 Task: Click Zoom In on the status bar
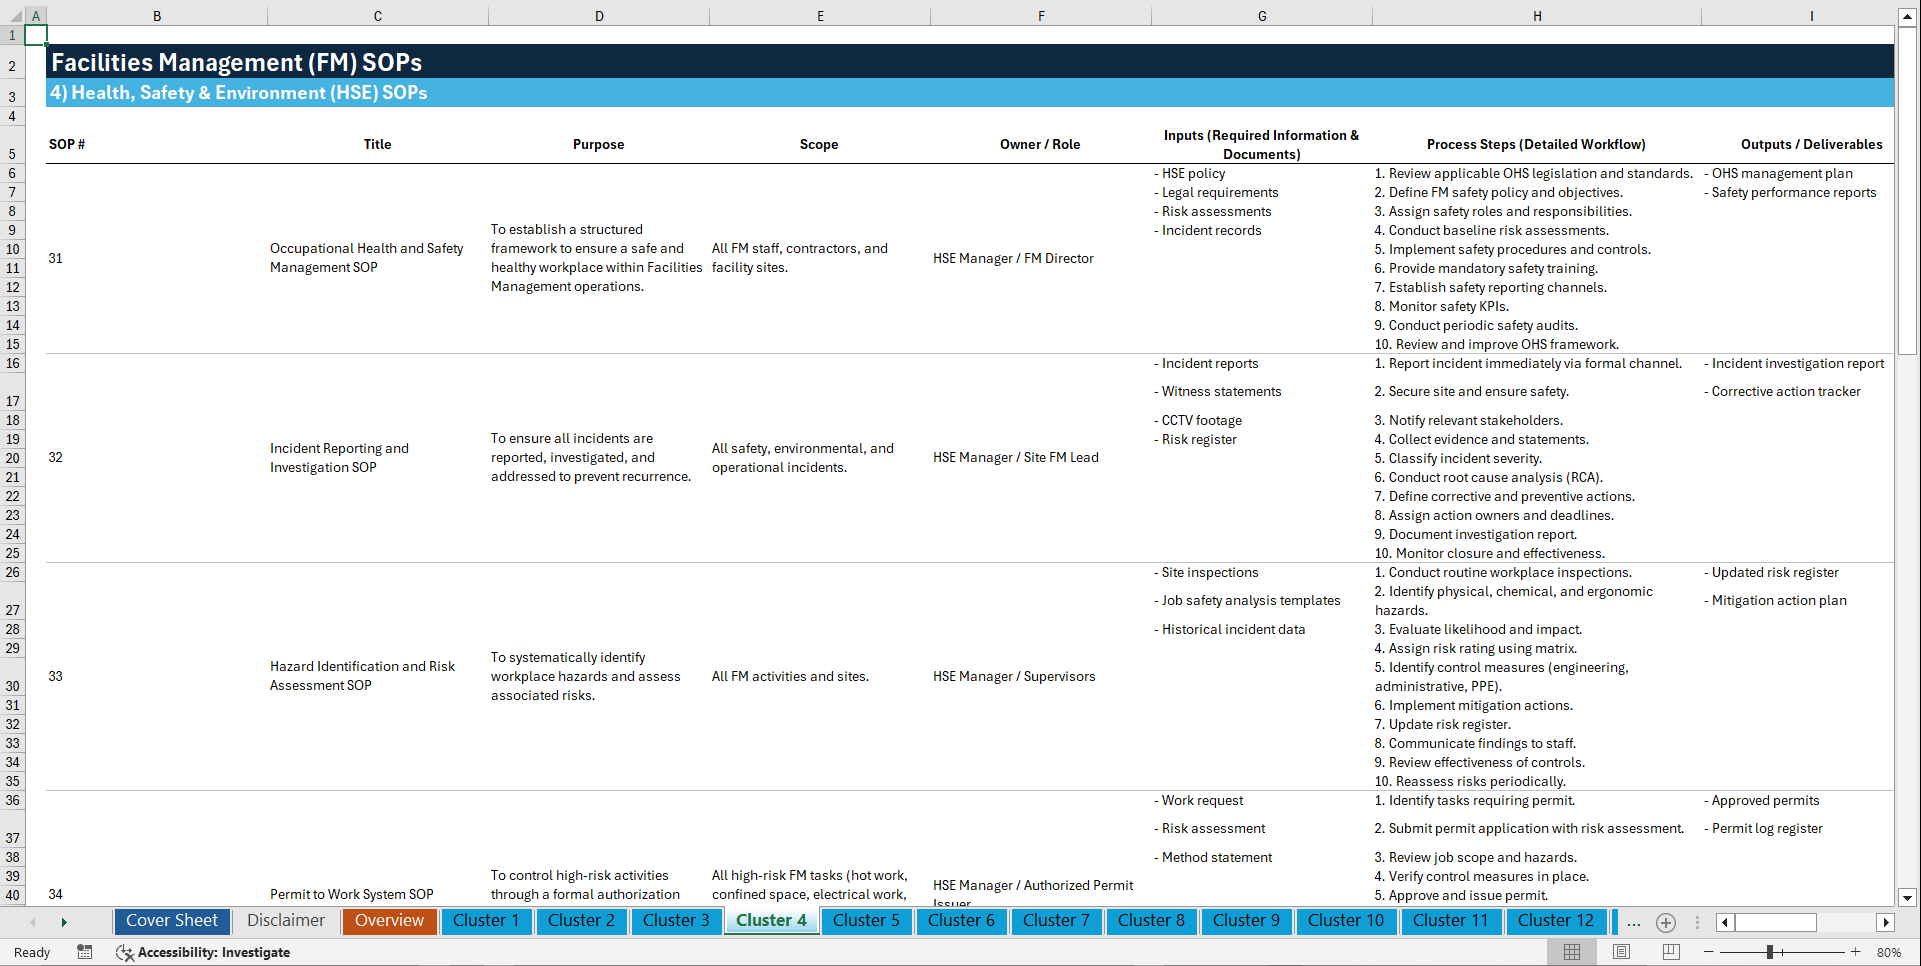click(x=1857, y=952)
